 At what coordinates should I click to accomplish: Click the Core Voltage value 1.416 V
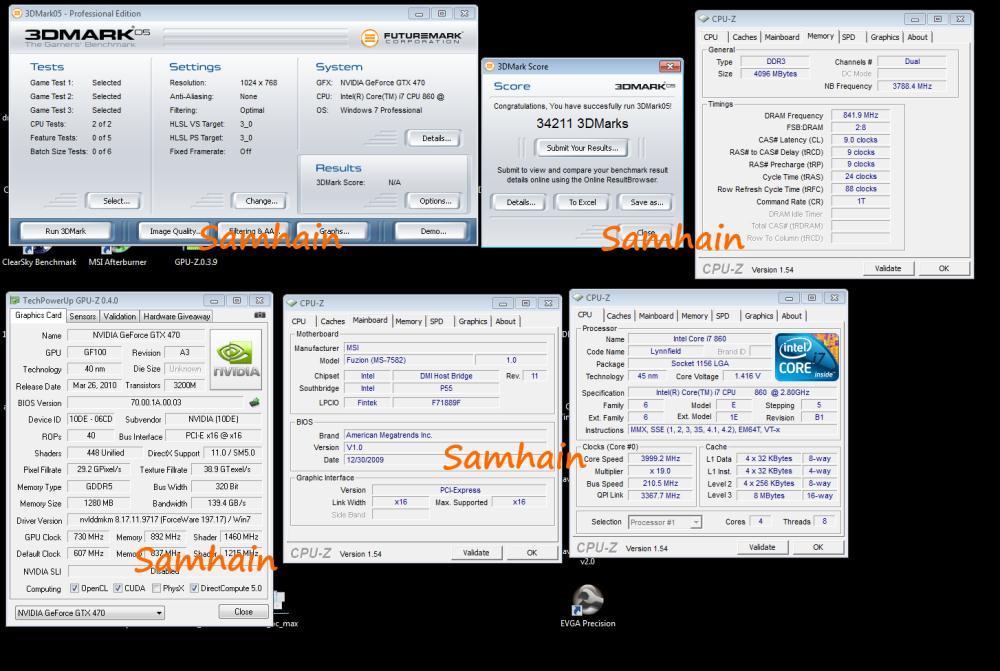tap(747, 376)
